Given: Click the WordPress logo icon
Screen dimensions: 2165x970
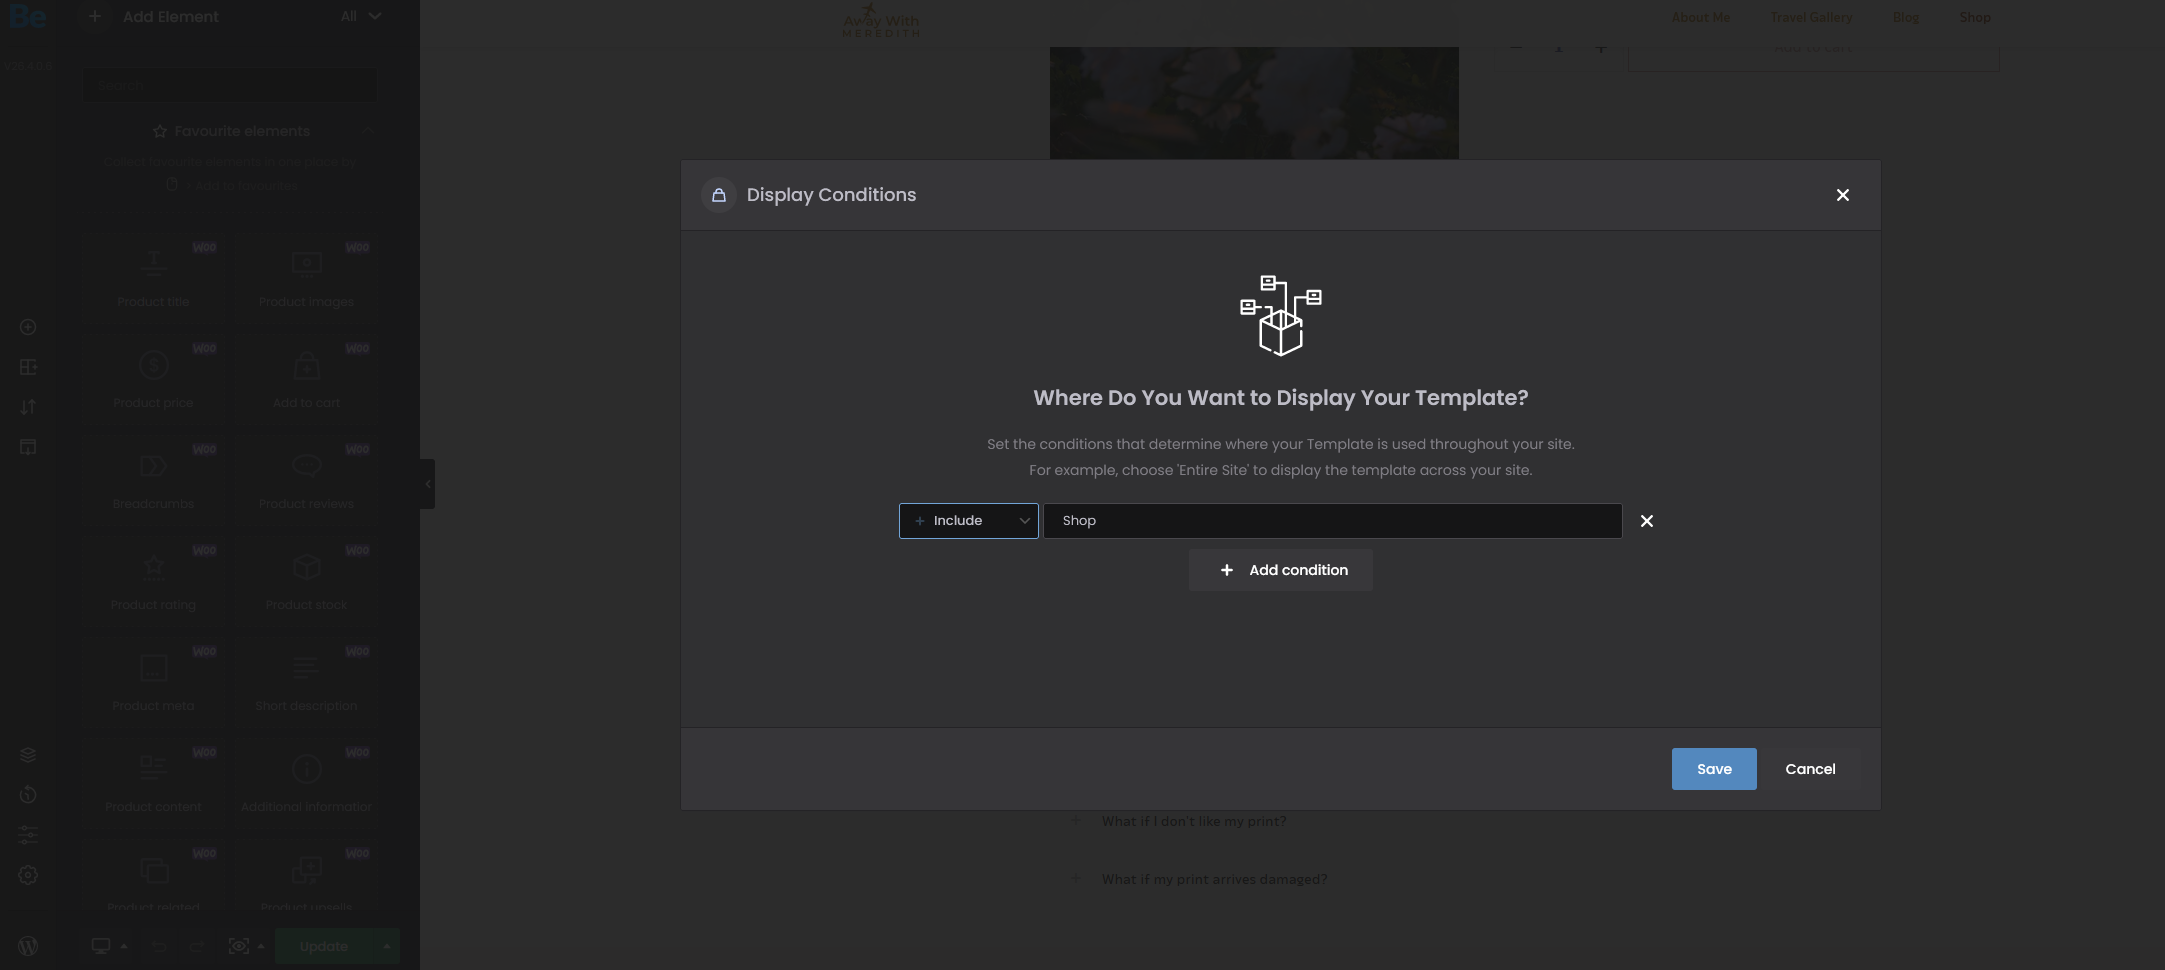Looking at the screenshot, I should coord(28,946).
